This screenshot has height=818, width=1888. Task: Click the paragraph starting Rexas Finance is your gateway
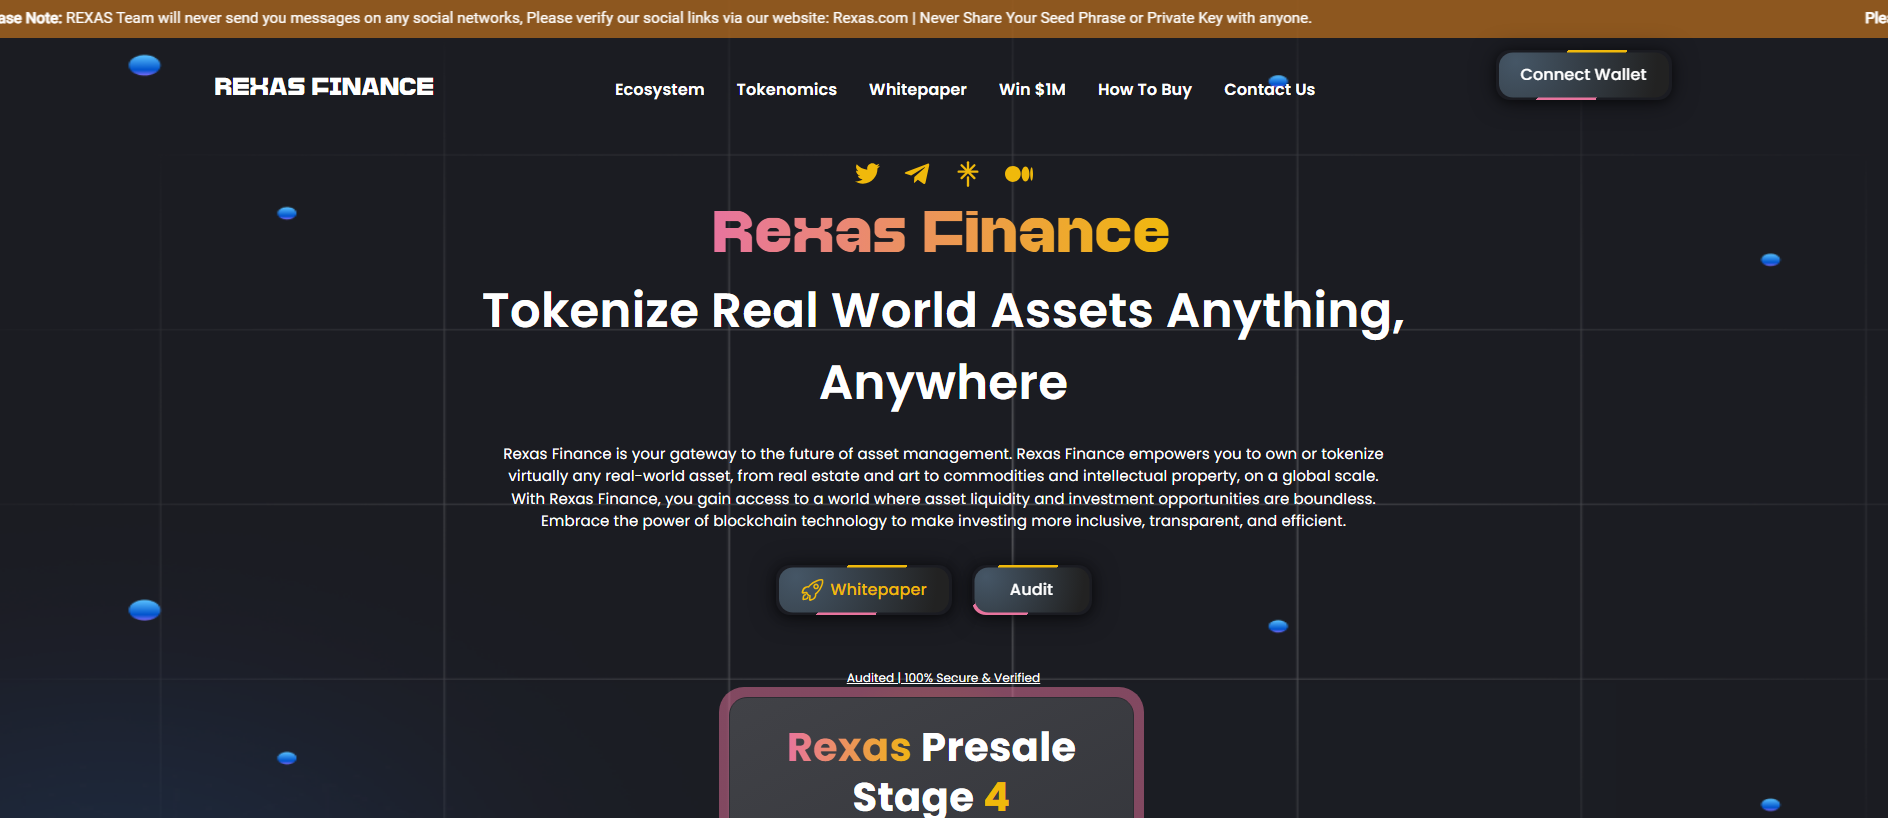click(x=943, y=487)
